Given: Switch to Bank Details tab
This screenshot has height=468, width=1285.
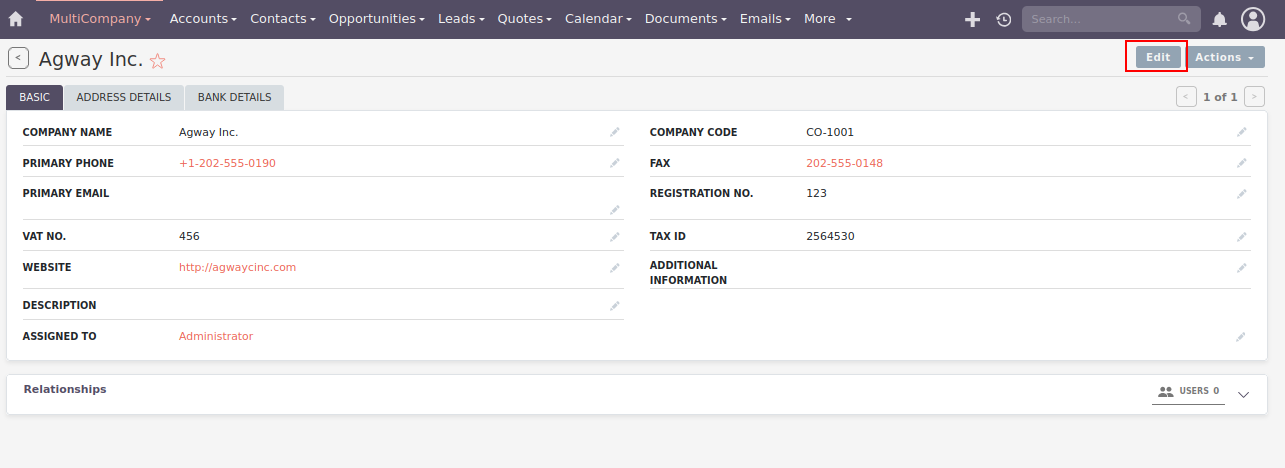Looking at the screenshot, I should (x=234, y=97).
